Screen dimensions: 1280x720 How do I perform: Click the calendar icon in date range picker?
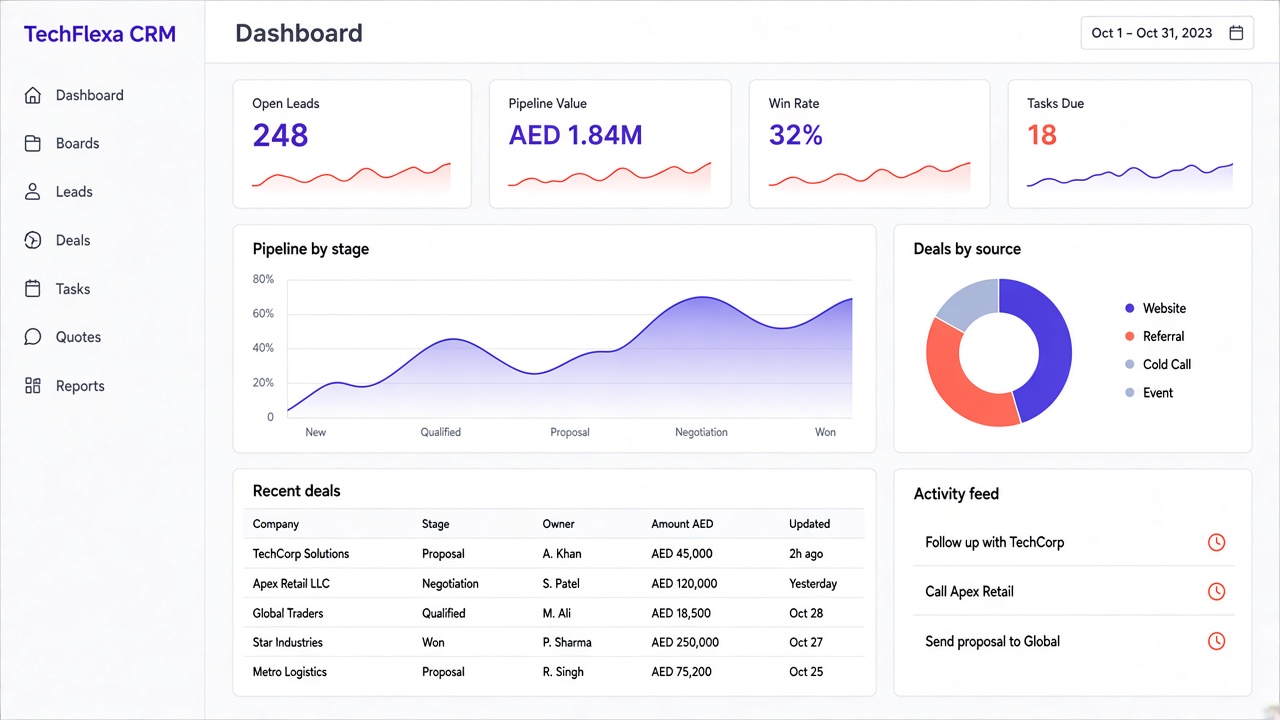pyautogui.click(x=1236, y=33)
